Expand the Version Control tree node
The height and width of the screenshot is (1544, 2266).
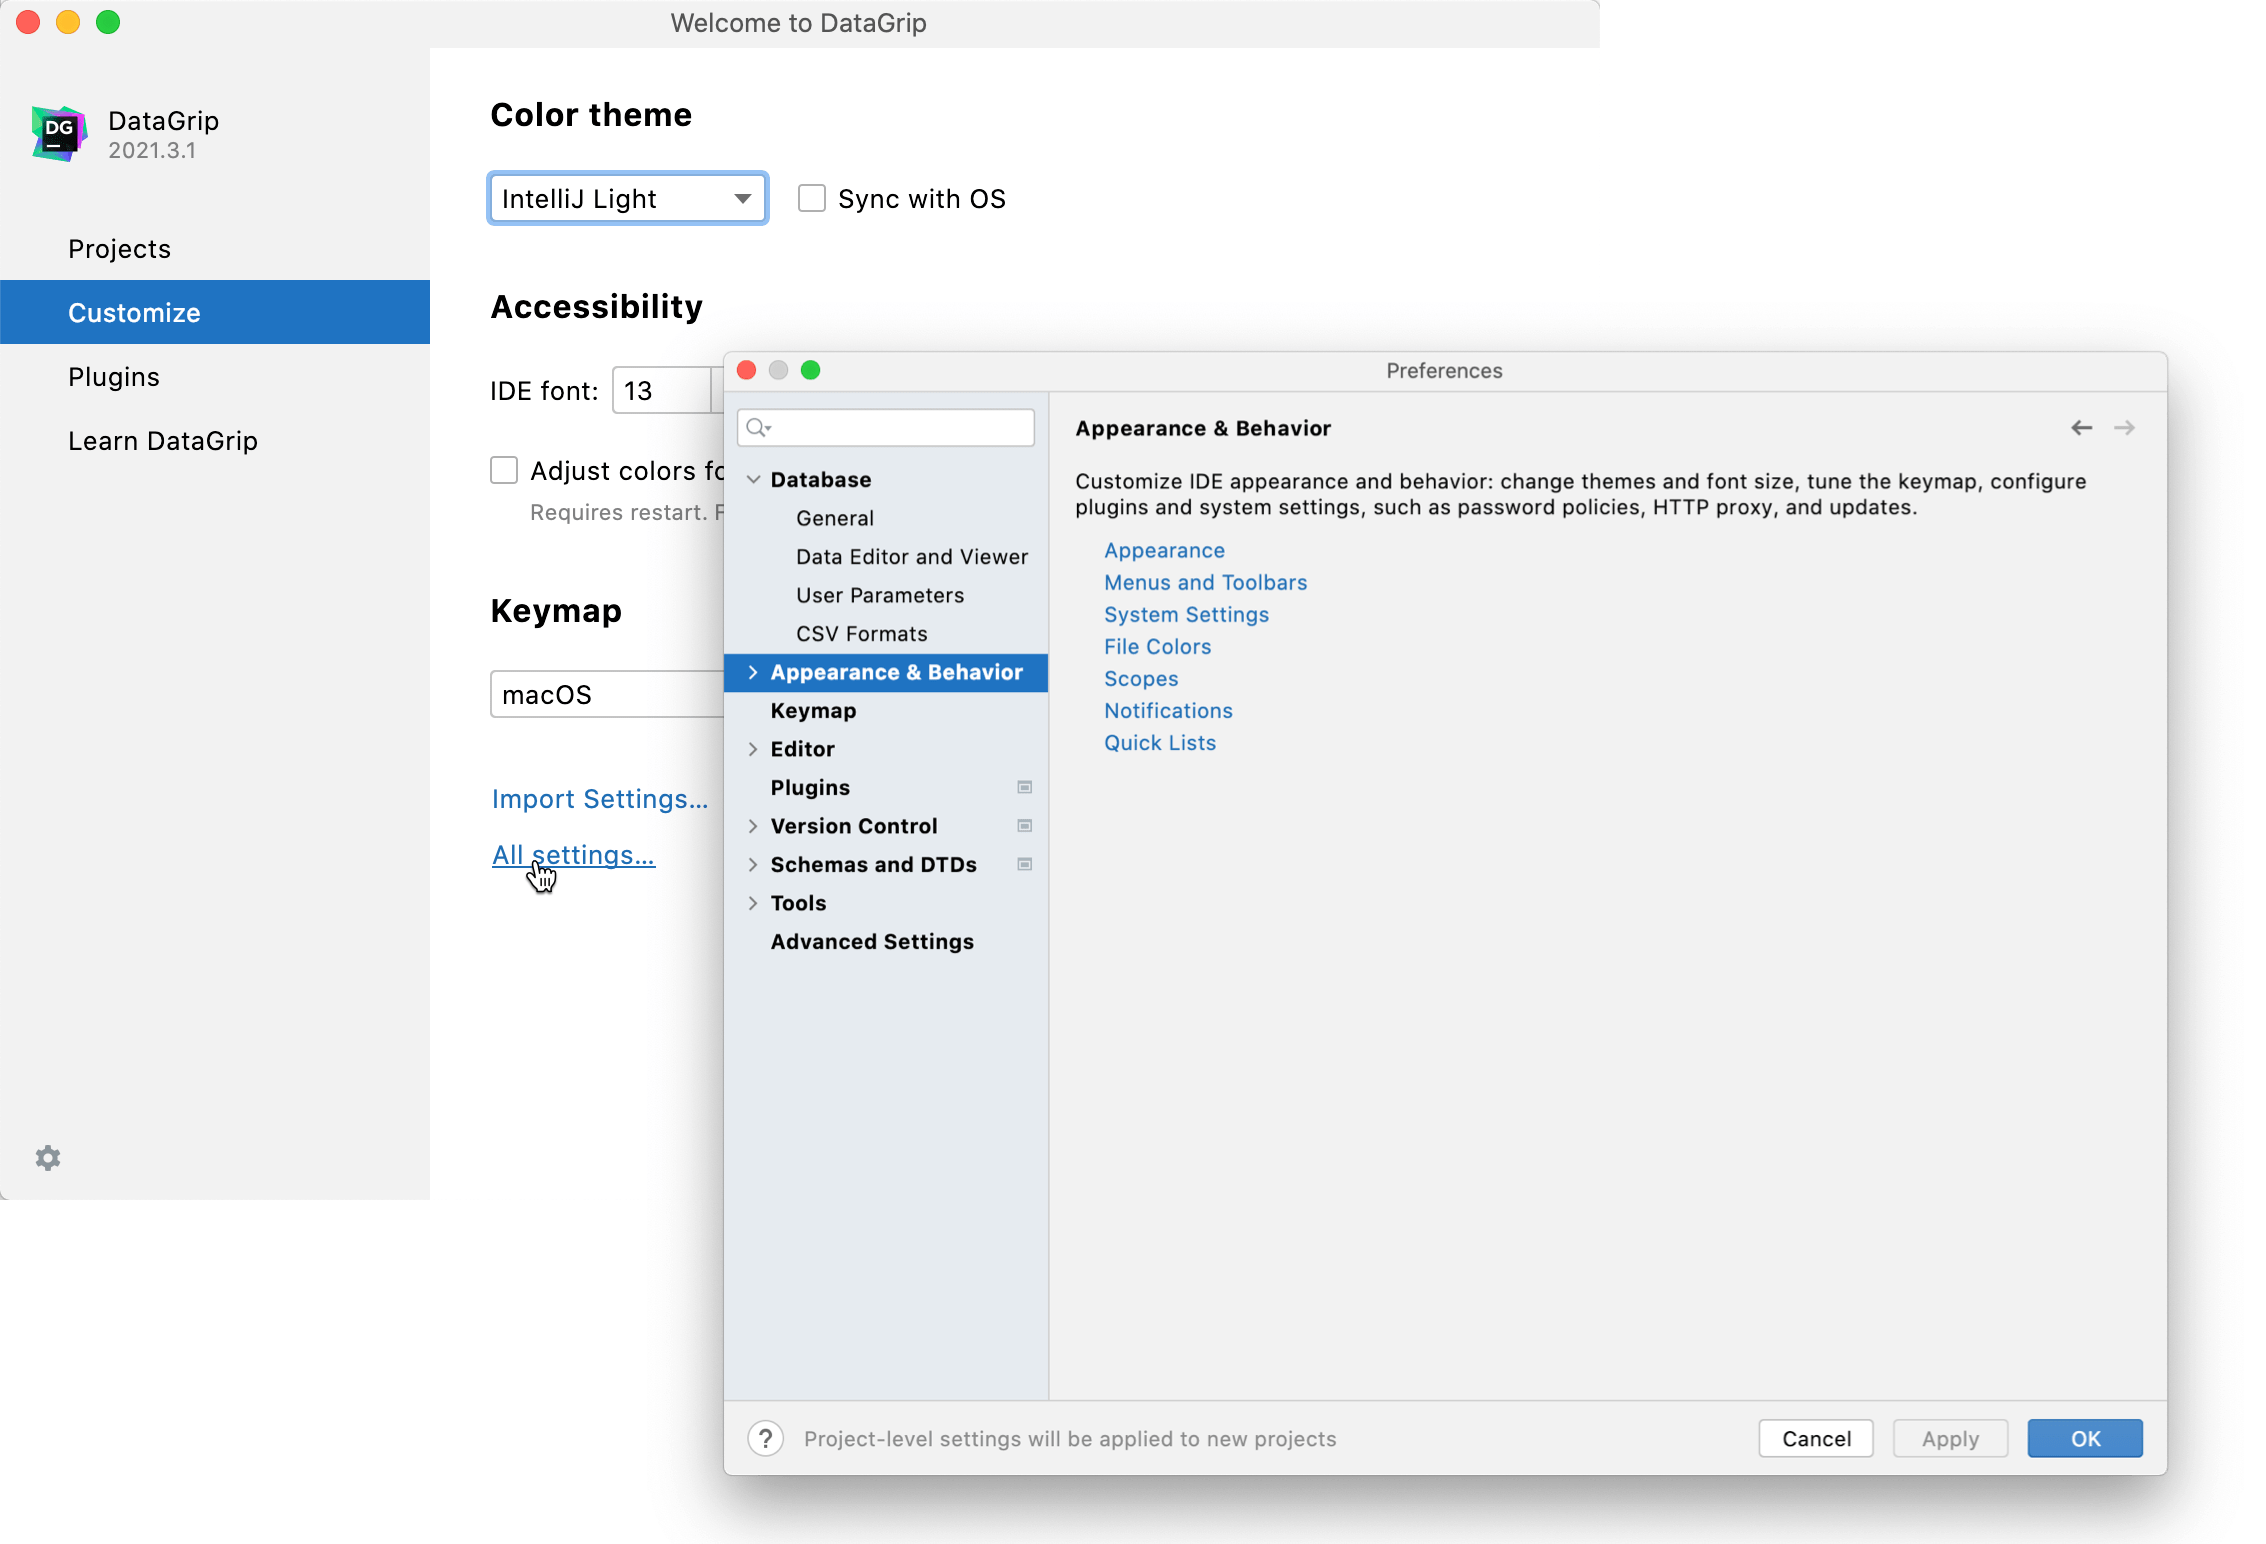[x=754, y=826]
